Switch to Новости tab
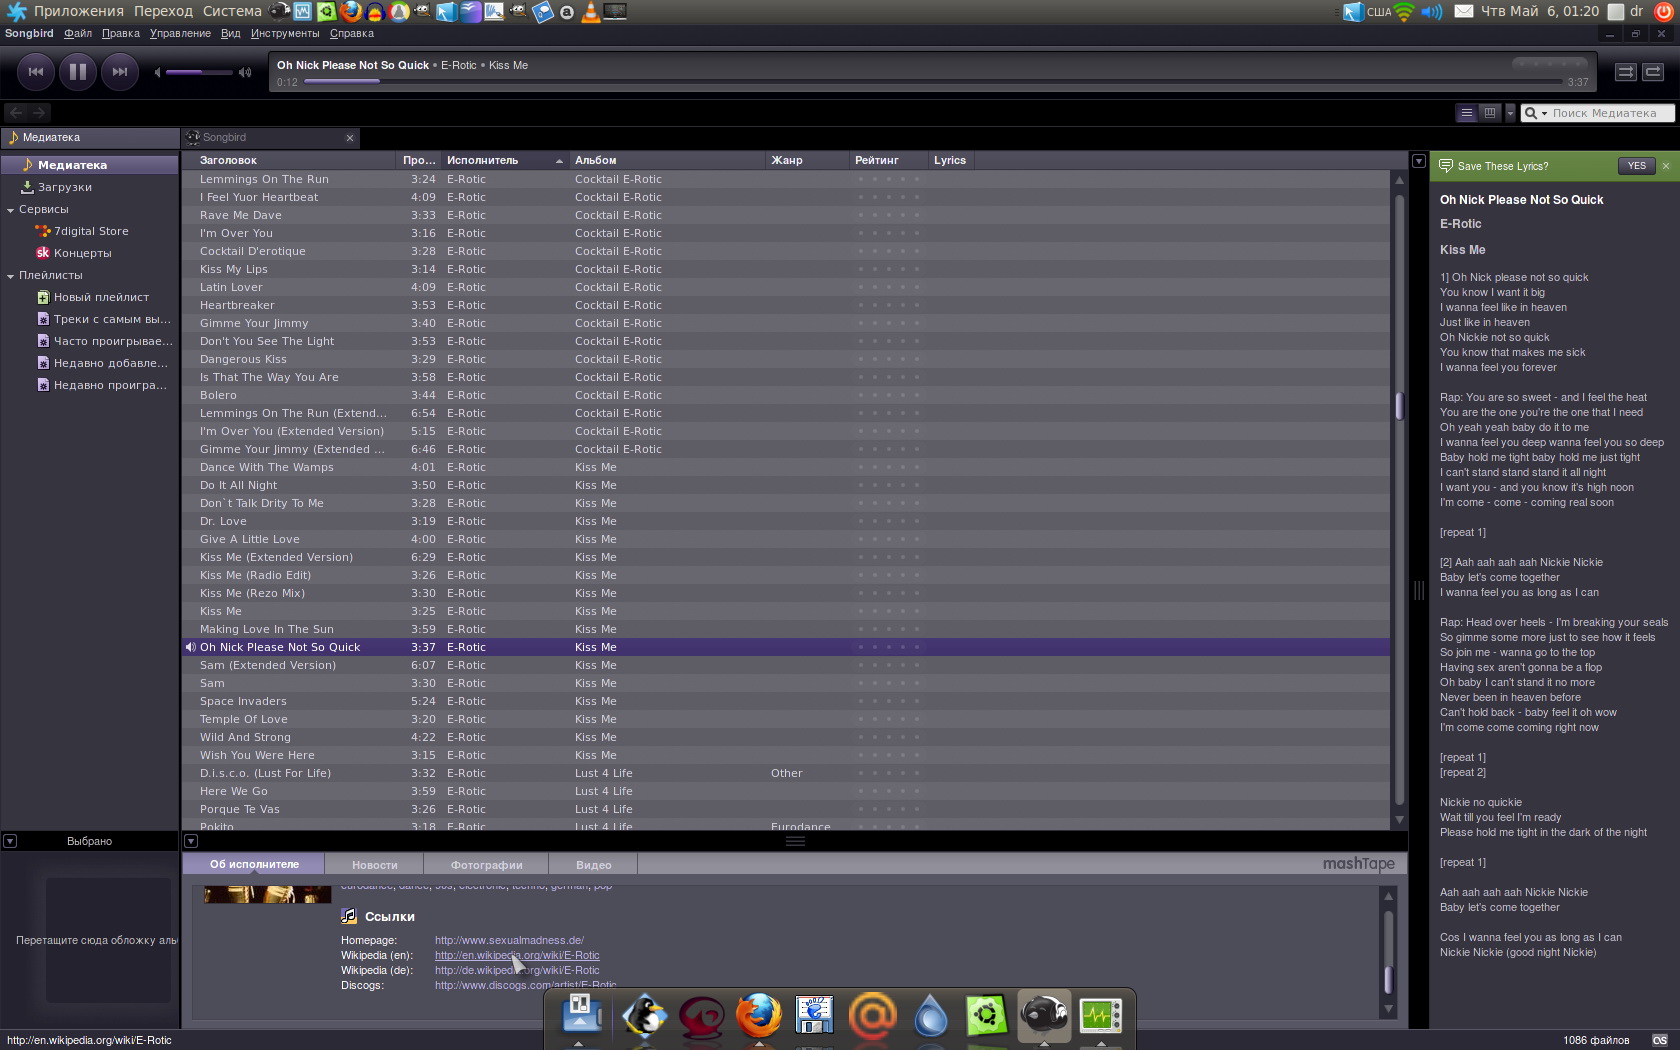The width and height of the screenshot is (1680, 1050). click(x=375, y=865)
